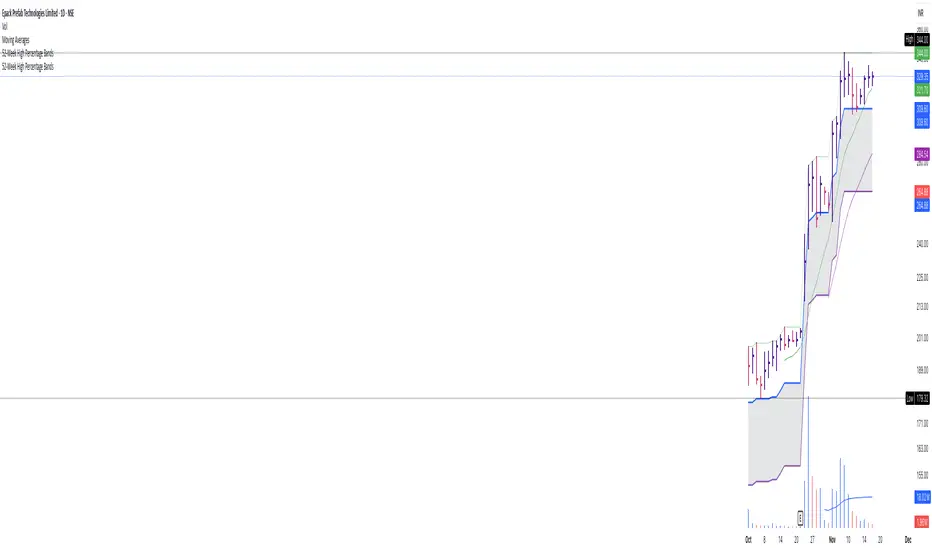Click the event marker icon on the time axis
The height and width of the screenshot is (550, 932).
click(801, 518)
